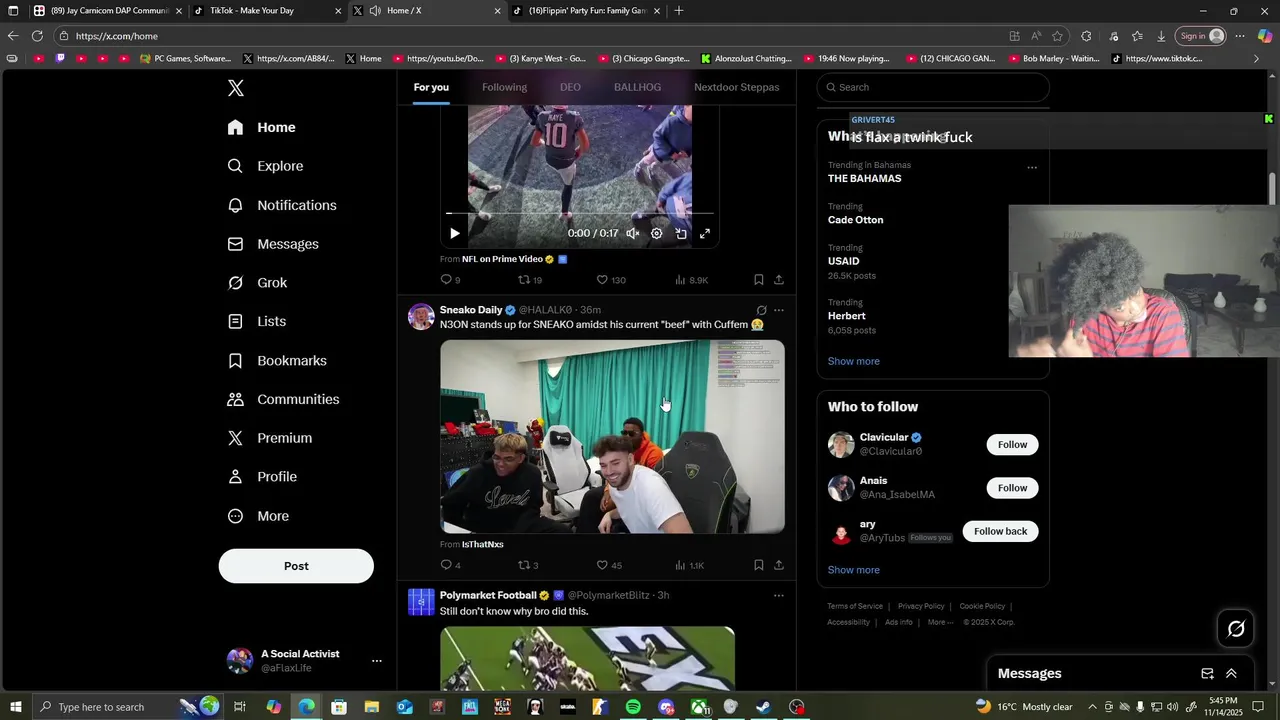Reply to the Sneako Daily post
The width and height of the screenshot is (1280, 720).
click(x=450, y=565)
